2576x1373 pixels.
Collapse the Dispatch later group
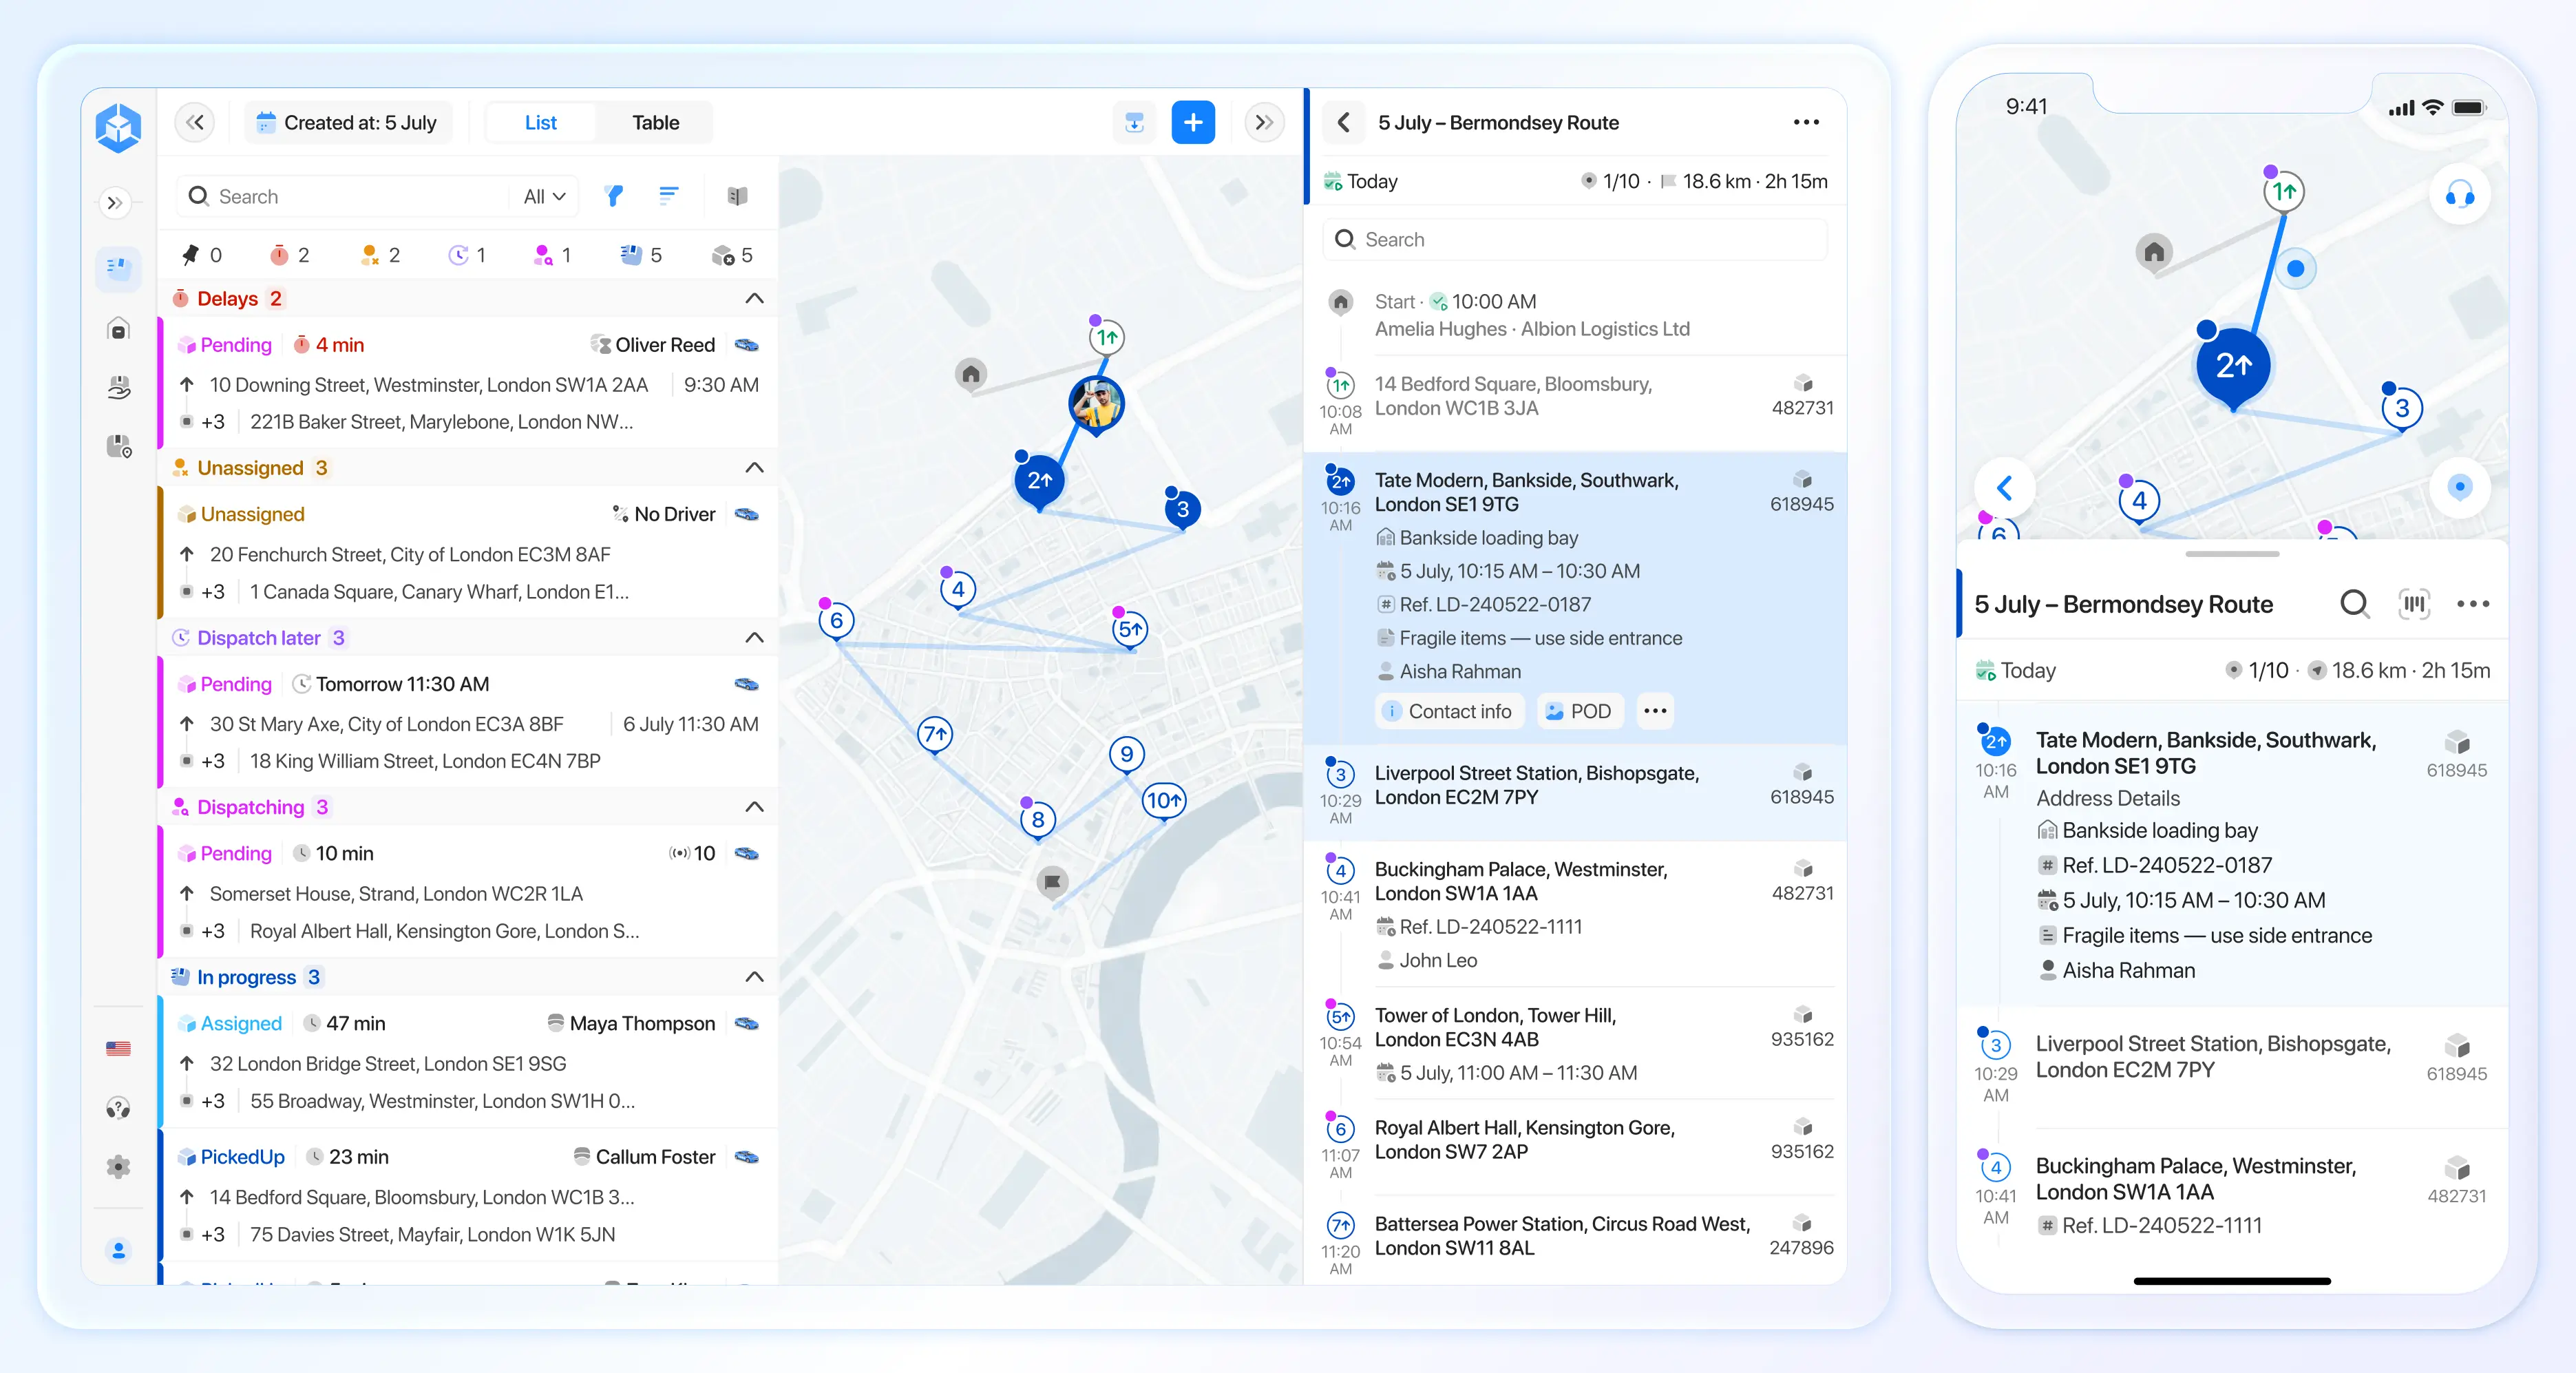pyautogui.click(x=755, y=638)
